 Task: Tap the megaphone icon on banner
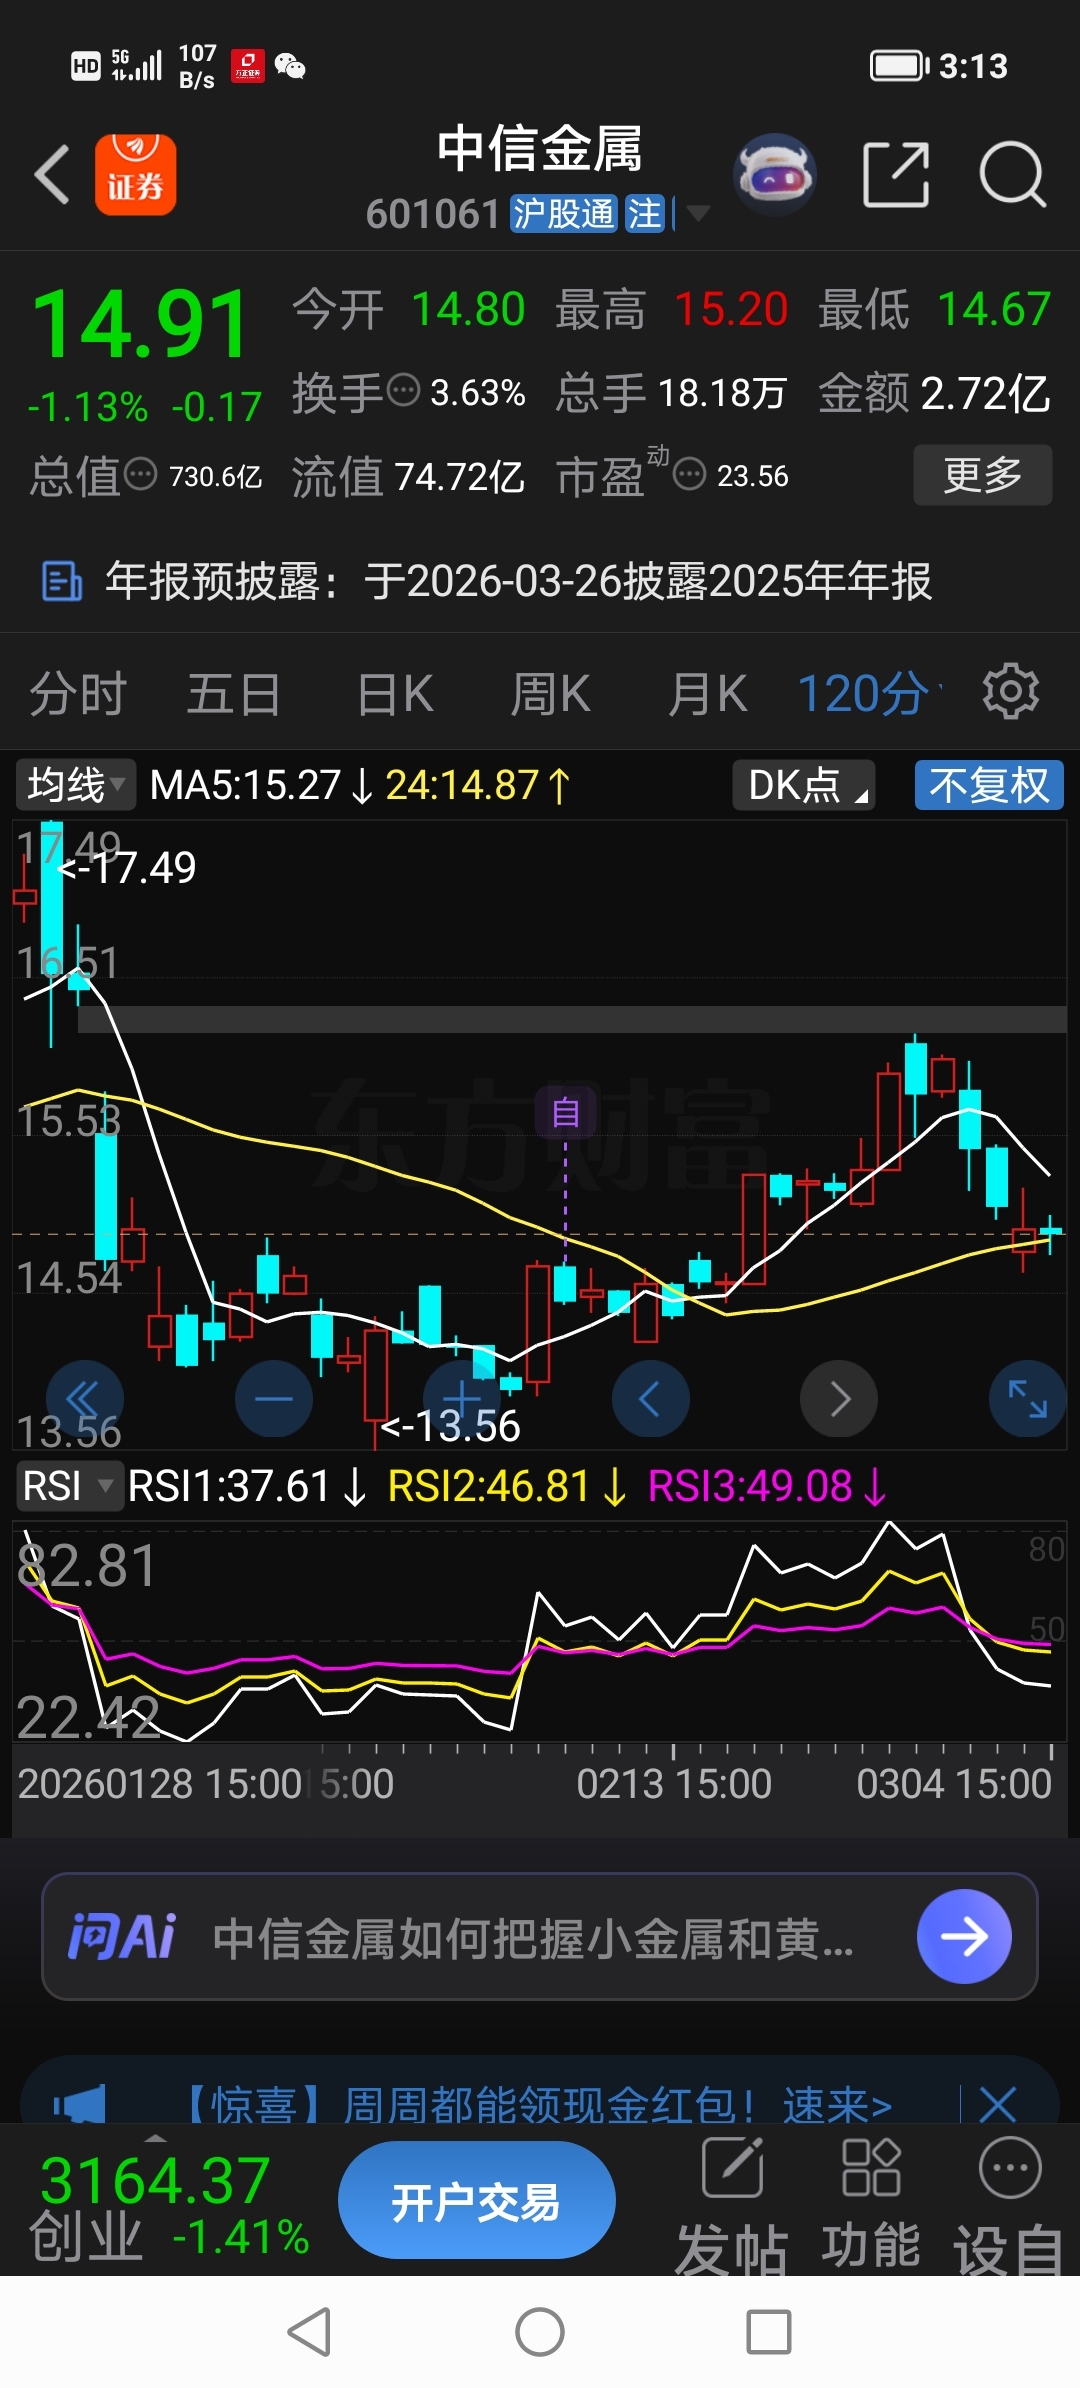click(x=80, y=2105)
